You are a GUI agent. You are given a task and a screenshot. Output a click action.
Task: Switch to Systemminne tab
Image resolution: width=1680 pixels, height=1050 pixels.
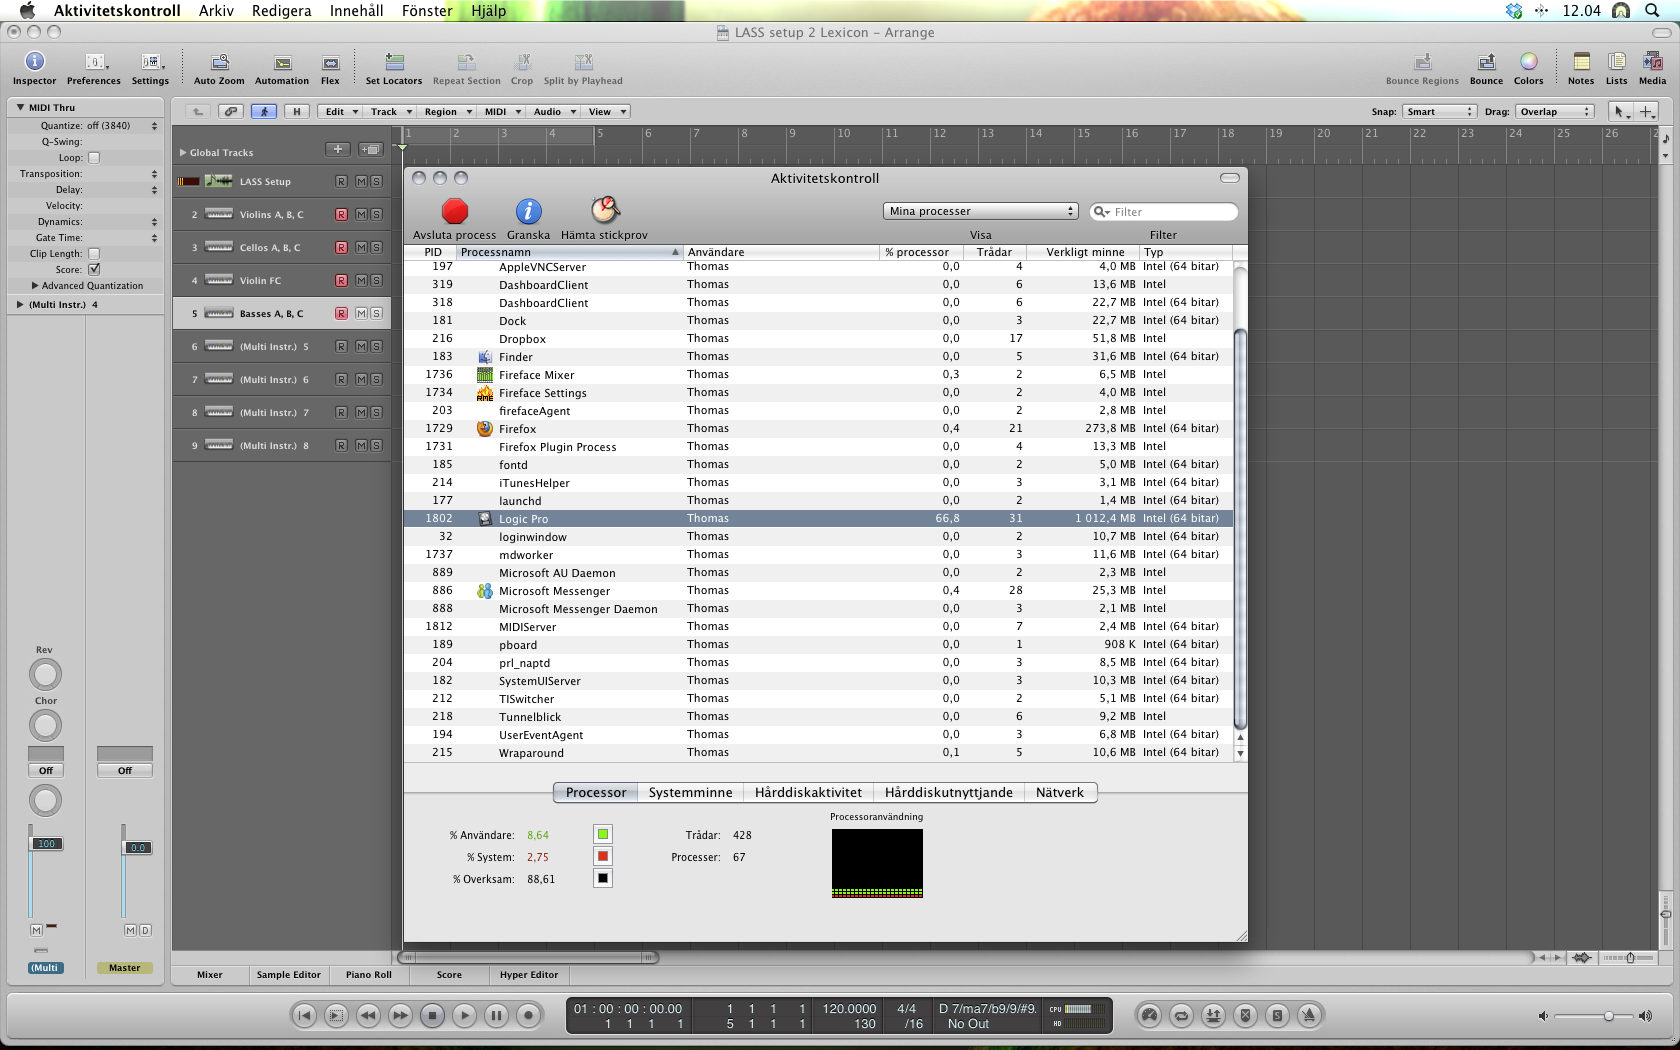point(690,792)
